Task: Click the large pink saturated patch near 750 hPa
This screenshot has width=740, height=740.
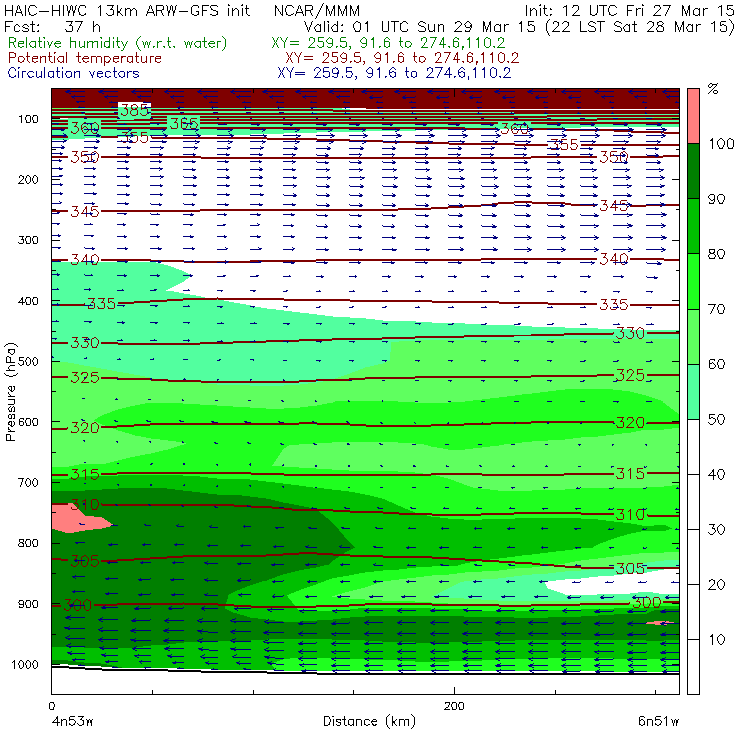Action: [78, 519]
